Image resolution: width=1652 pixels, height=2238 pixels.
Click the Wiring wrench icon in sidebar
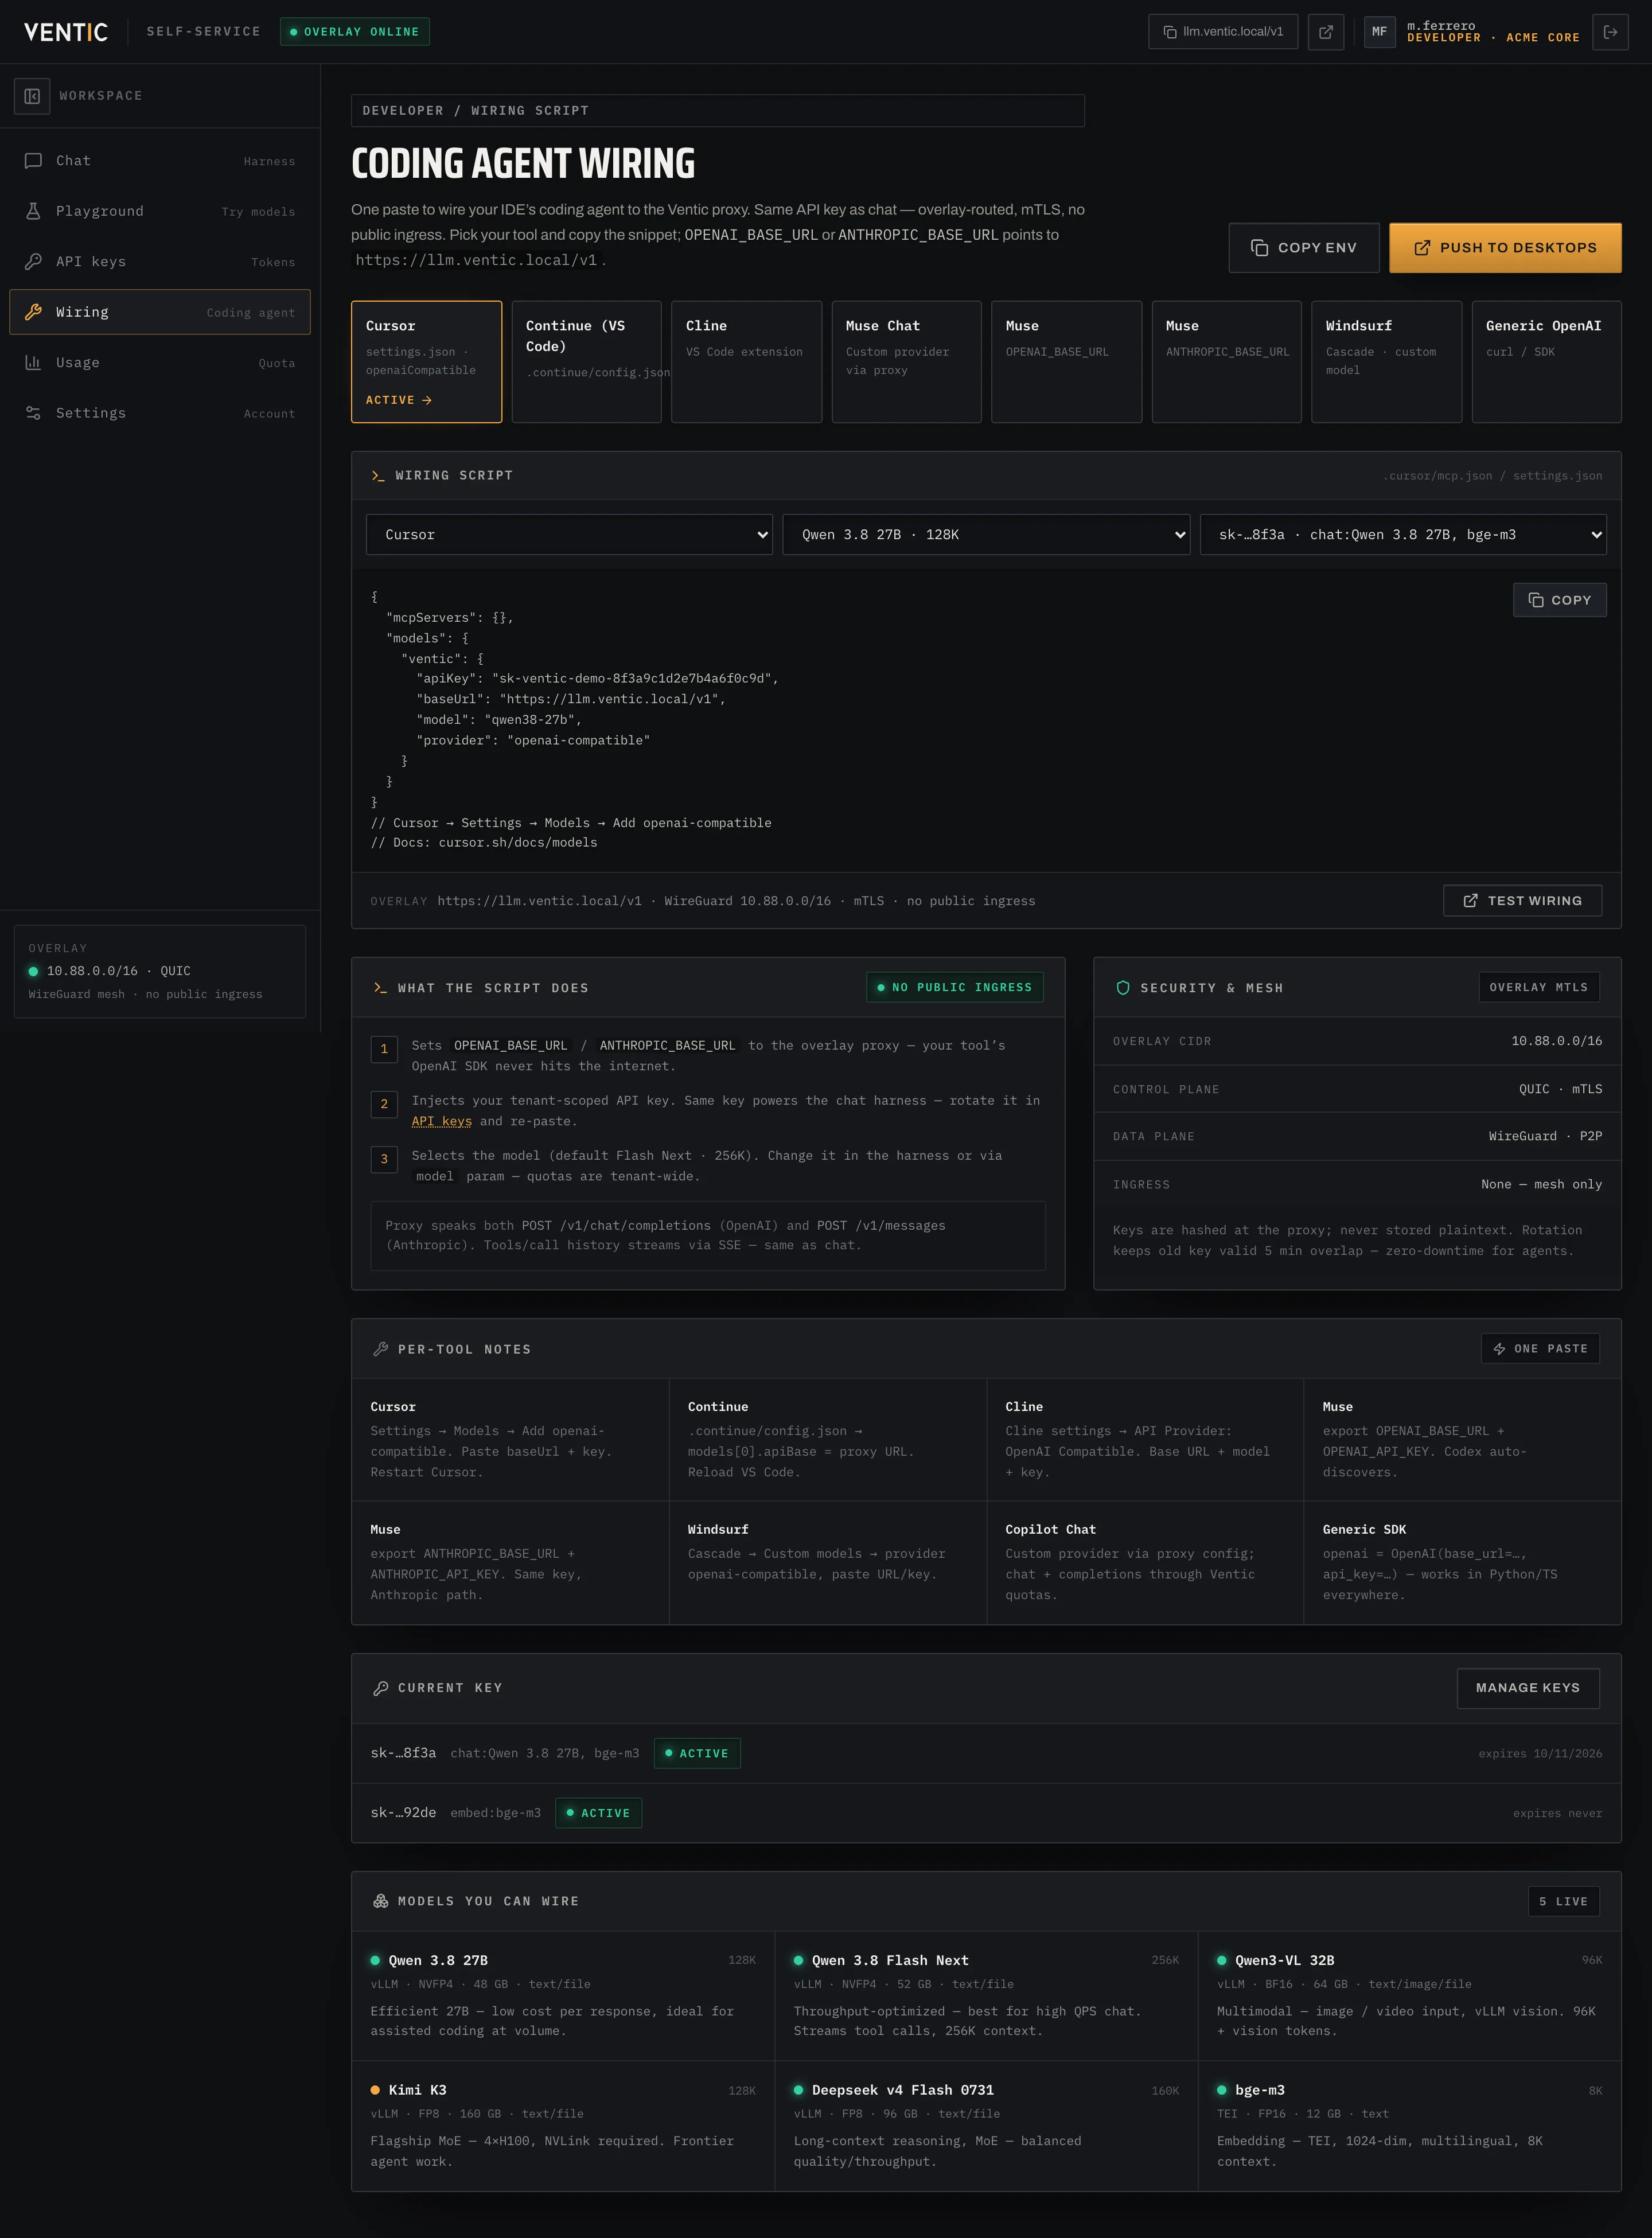click(x=33, y=312)
